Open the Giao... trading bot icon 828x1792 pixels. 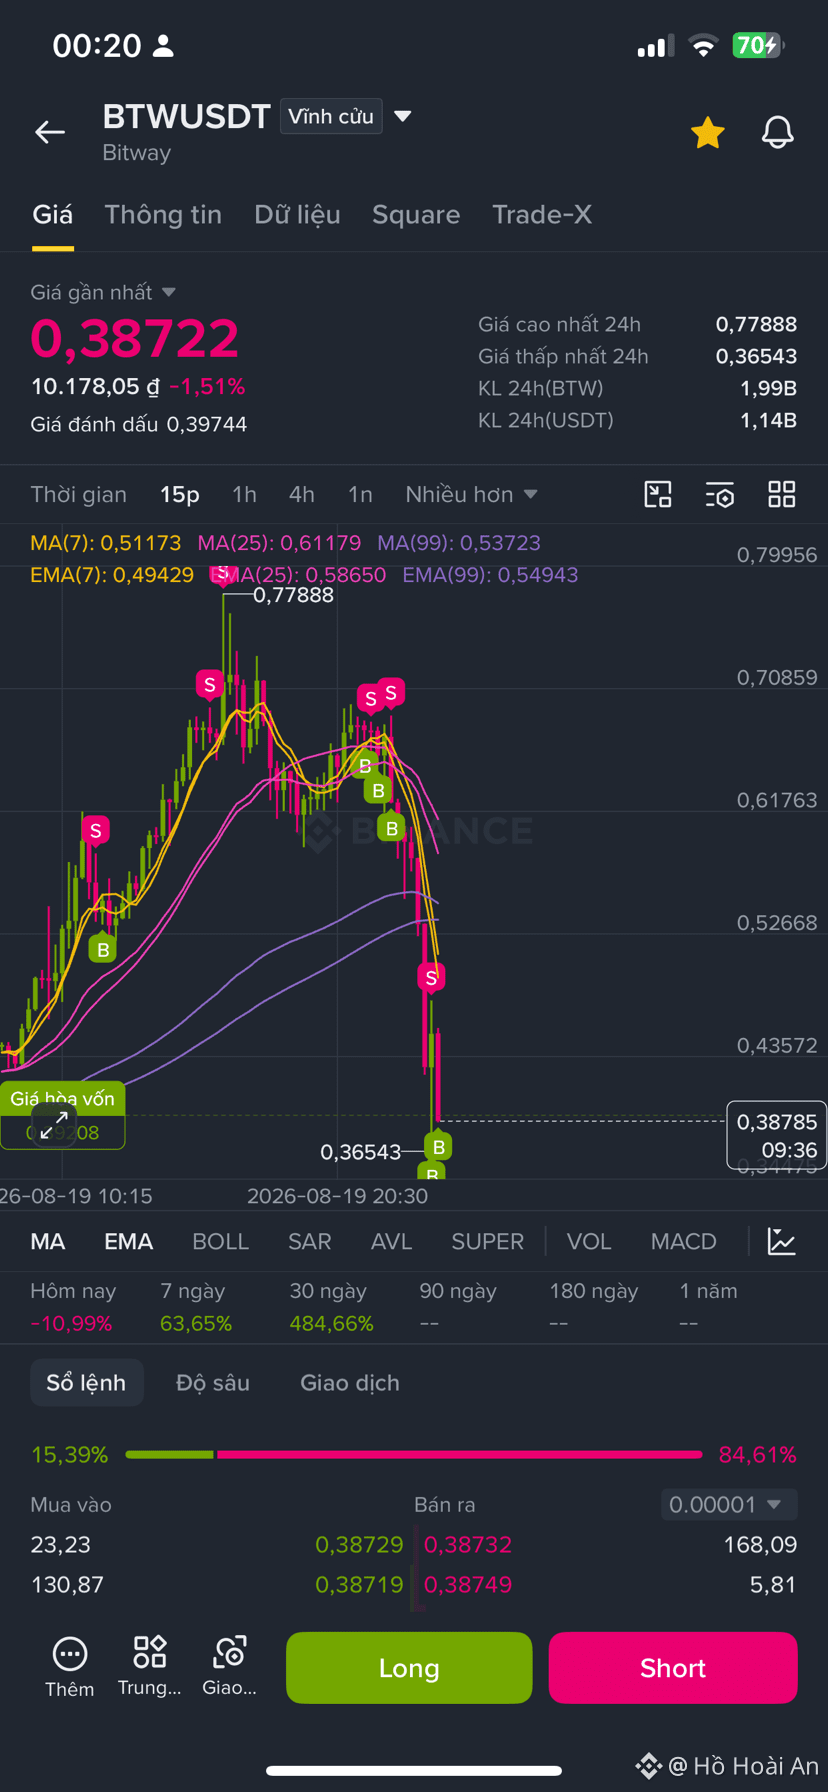click(x=230, y=1667)
